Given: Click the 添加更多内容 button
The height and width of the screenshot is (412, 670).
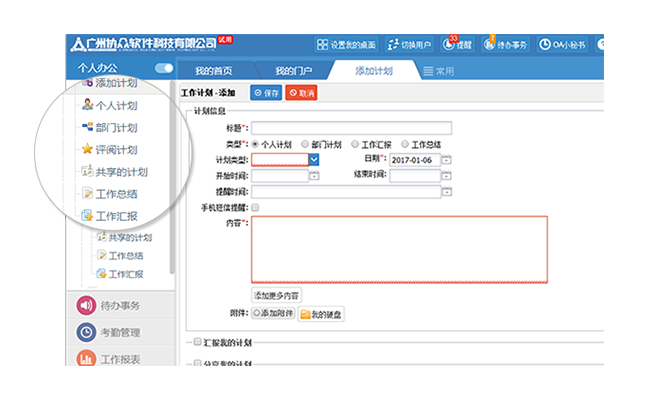Looking at the screenshot, I should tap(276, 295).
